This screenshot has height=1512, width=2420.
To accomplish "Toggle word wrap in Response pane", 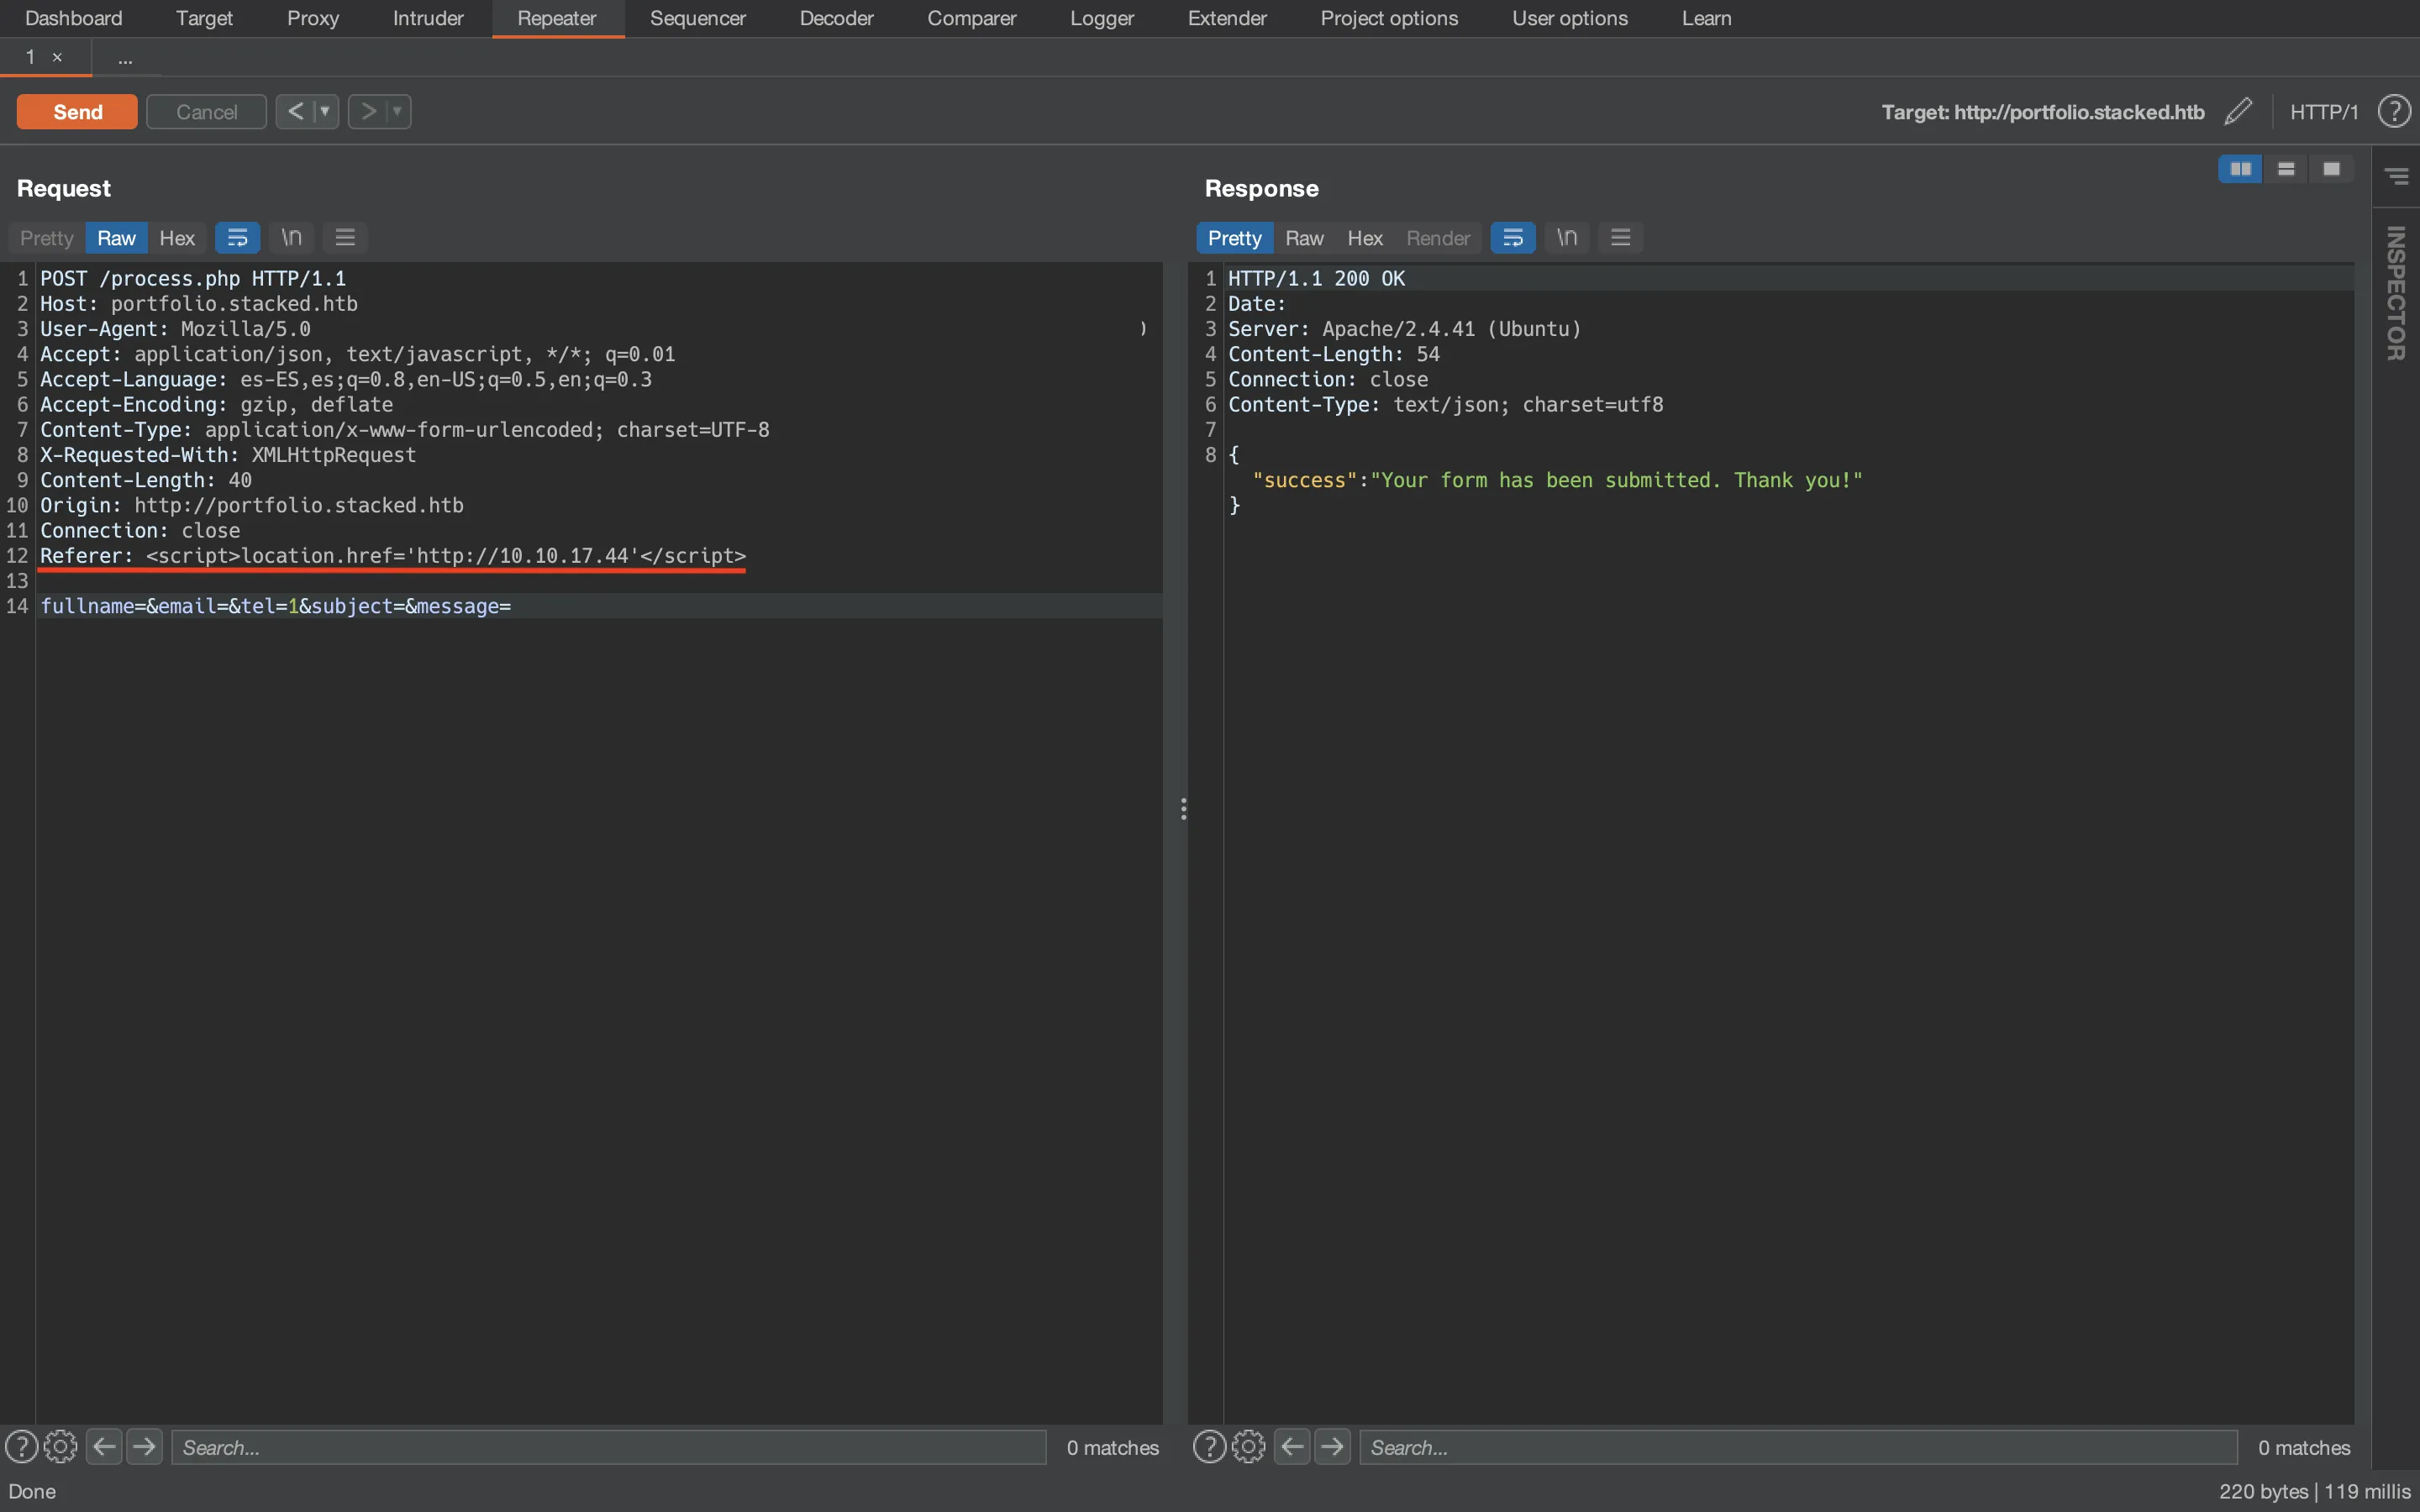I will coord(1512,238).
